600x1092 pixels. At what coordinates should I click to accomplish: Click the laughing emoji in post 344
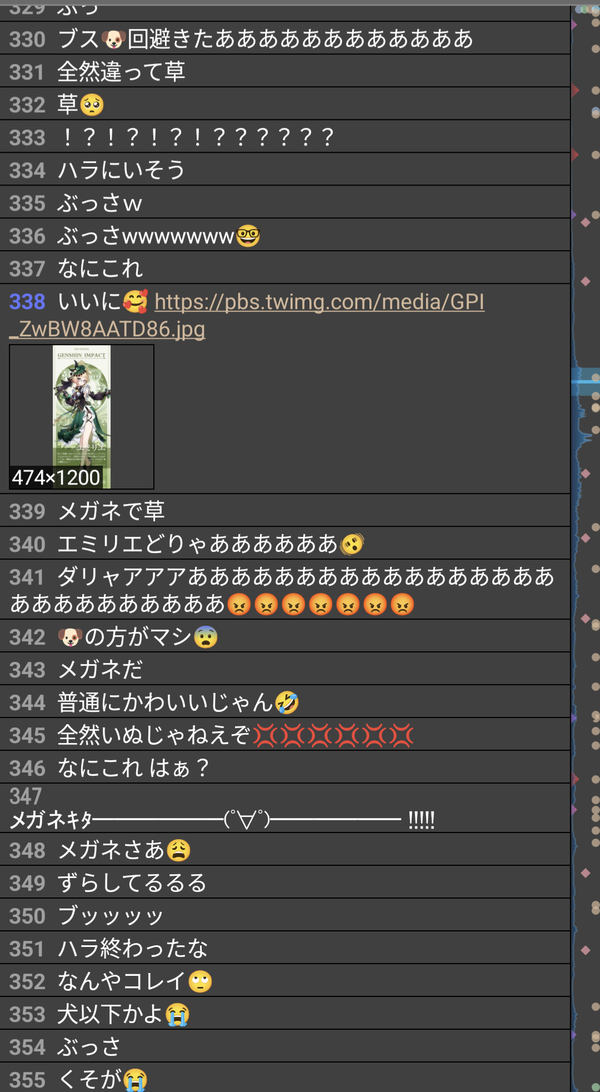(x=287, y=702)
